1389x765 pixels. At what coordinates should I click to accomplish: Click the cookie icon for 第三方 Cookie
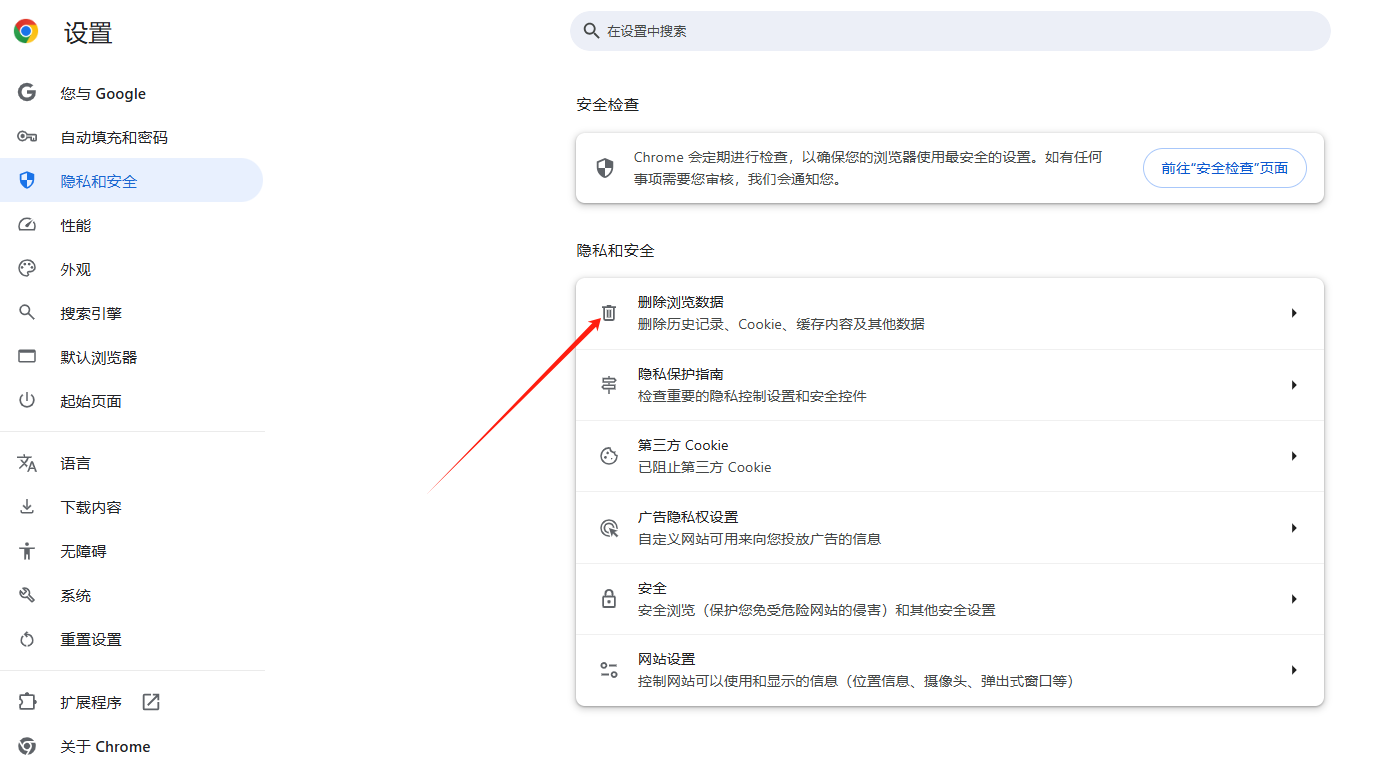[609, 456]
